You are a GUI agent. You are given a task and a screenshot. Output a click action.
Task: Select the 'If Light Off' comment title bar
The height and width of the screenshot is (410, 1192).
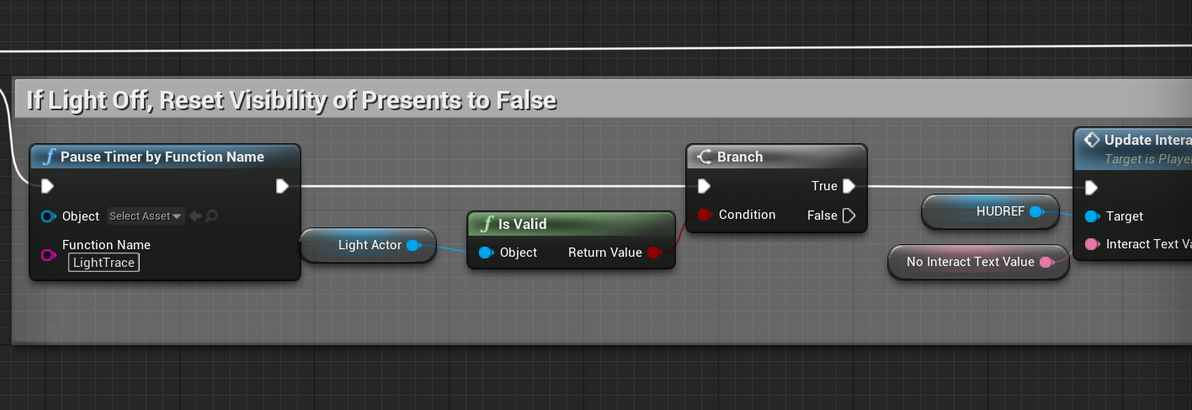(290, 100)
